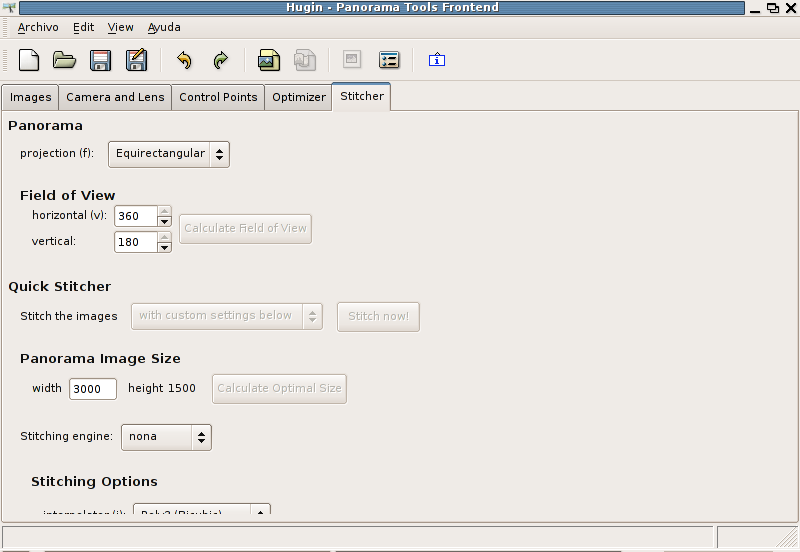Click the horizontal field of view input 360
The width and height of the screenshot is (800, 552).
point(136,216)
